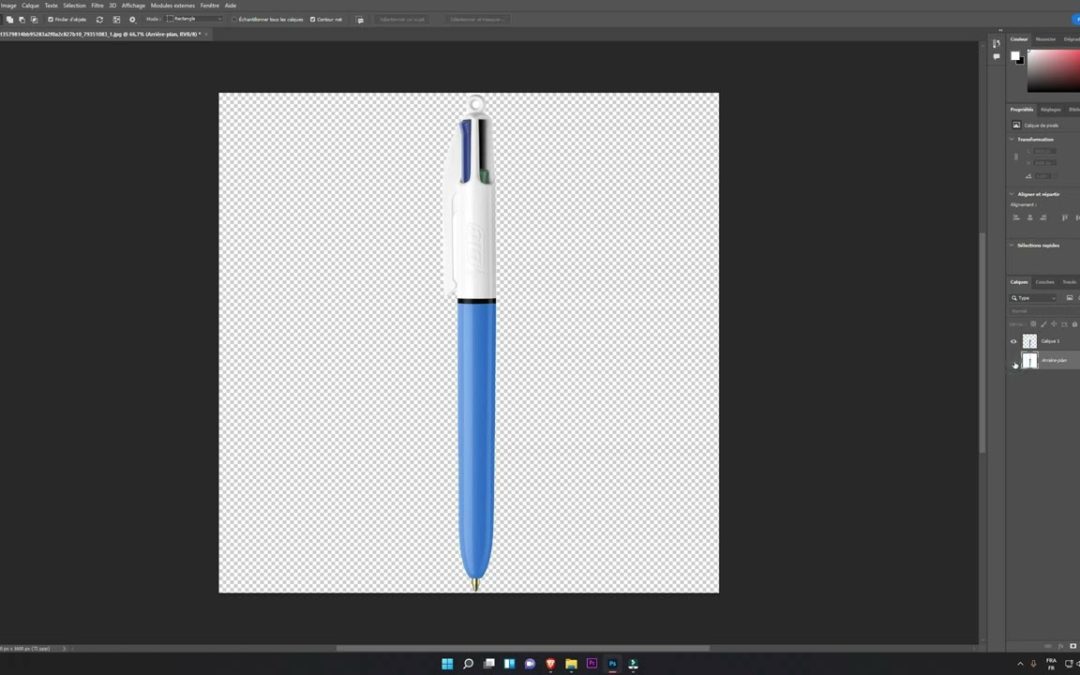Click the Windows Start button

pyautogui.click(x=447, y=663)
